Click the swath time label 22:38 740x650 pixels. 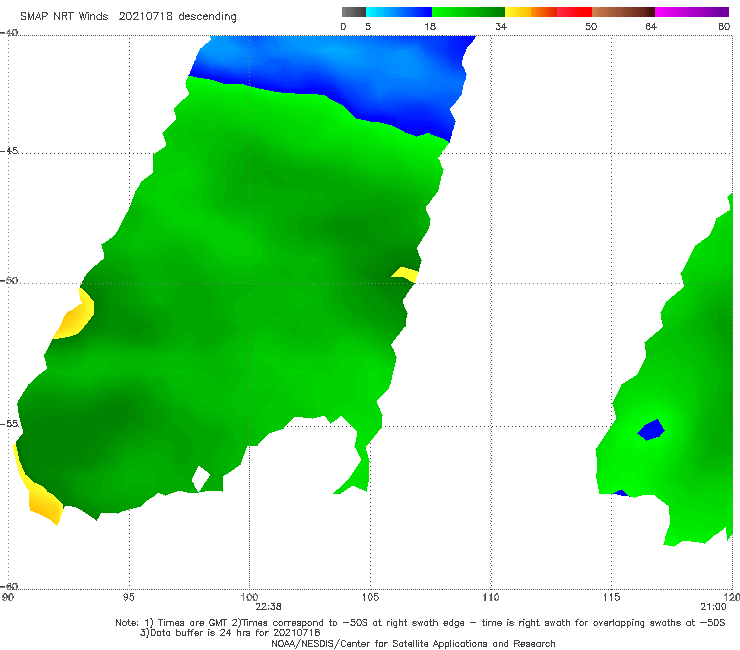(269, 607)
